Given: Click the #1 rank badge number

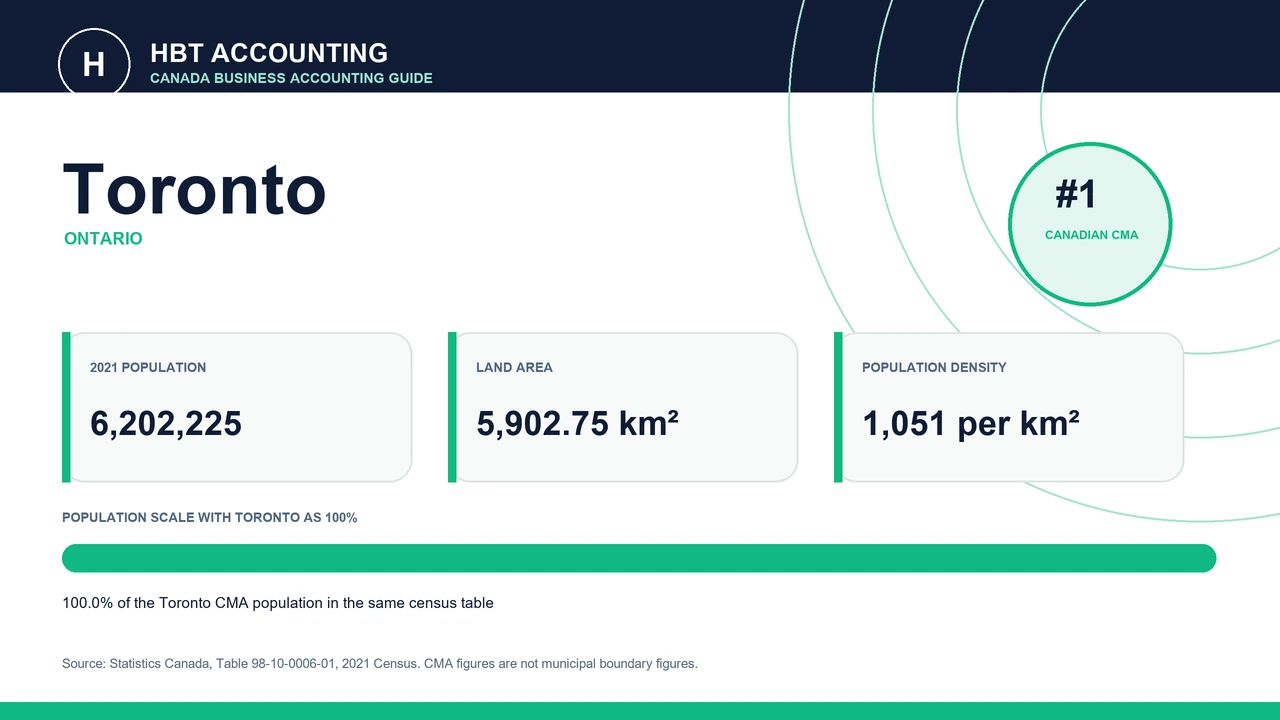Looking at the screenshot, I should point(1076,194).
